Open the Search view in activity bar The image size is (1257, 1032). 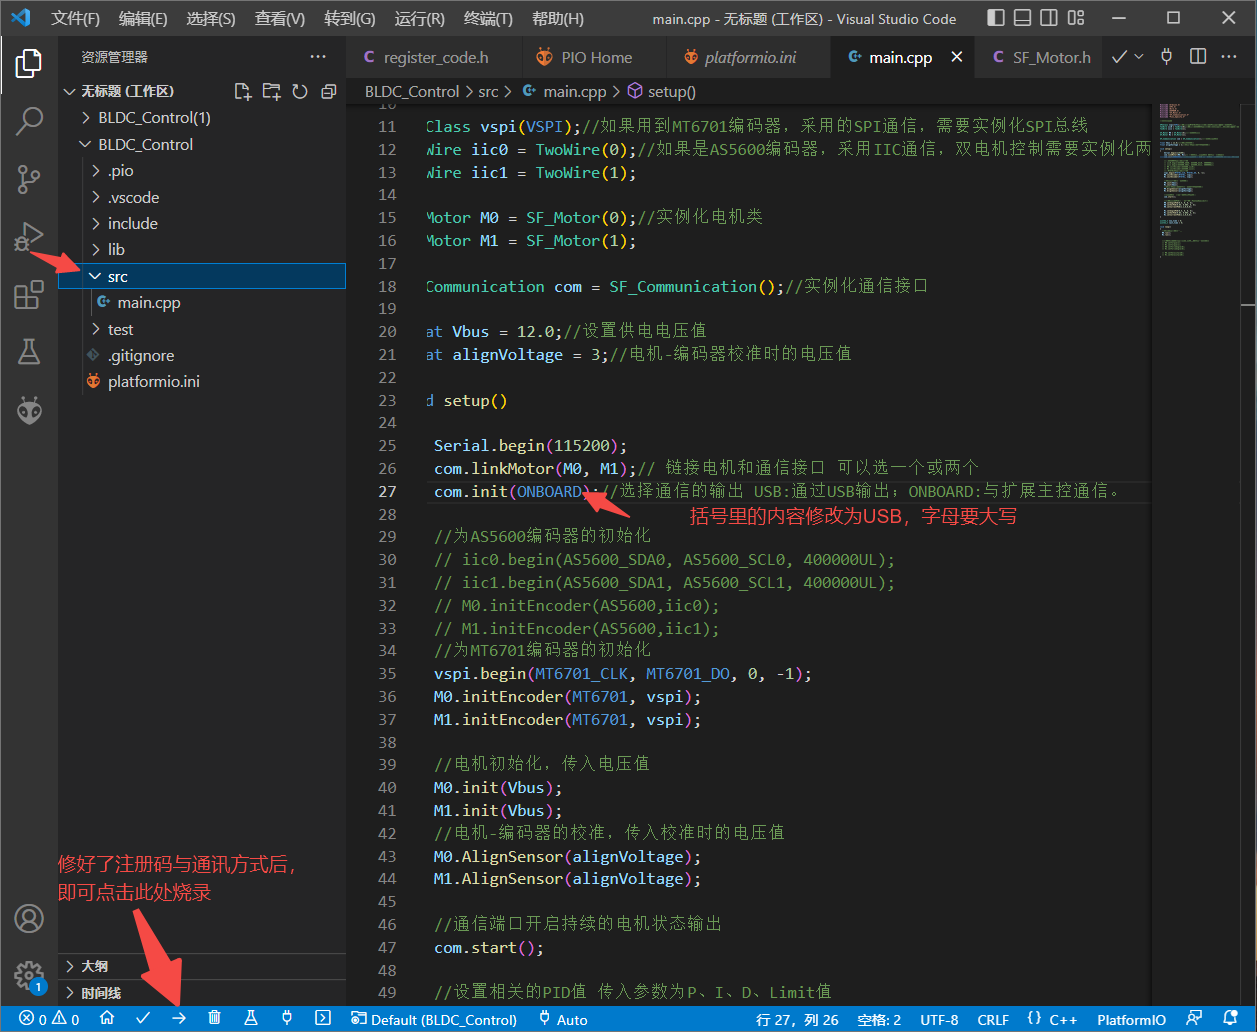point(29,121)
